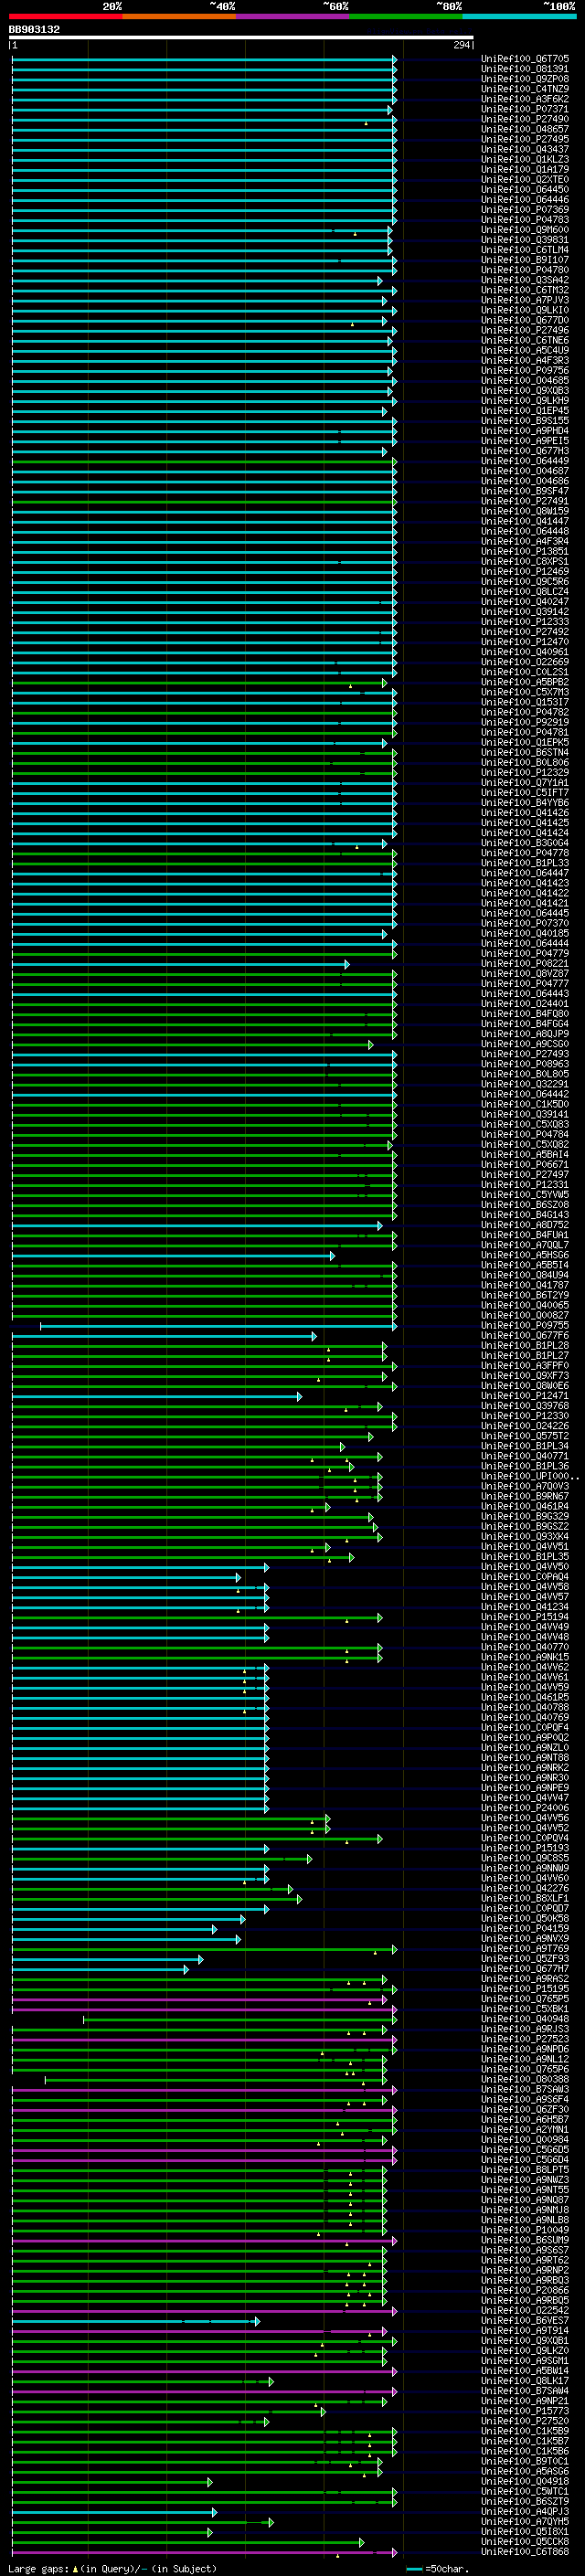Click the purple arrowhead ending the UniRef100_A5BW14 alignment
Image resolution: width=585 pixels, height=2576 pixels.
395,2372
